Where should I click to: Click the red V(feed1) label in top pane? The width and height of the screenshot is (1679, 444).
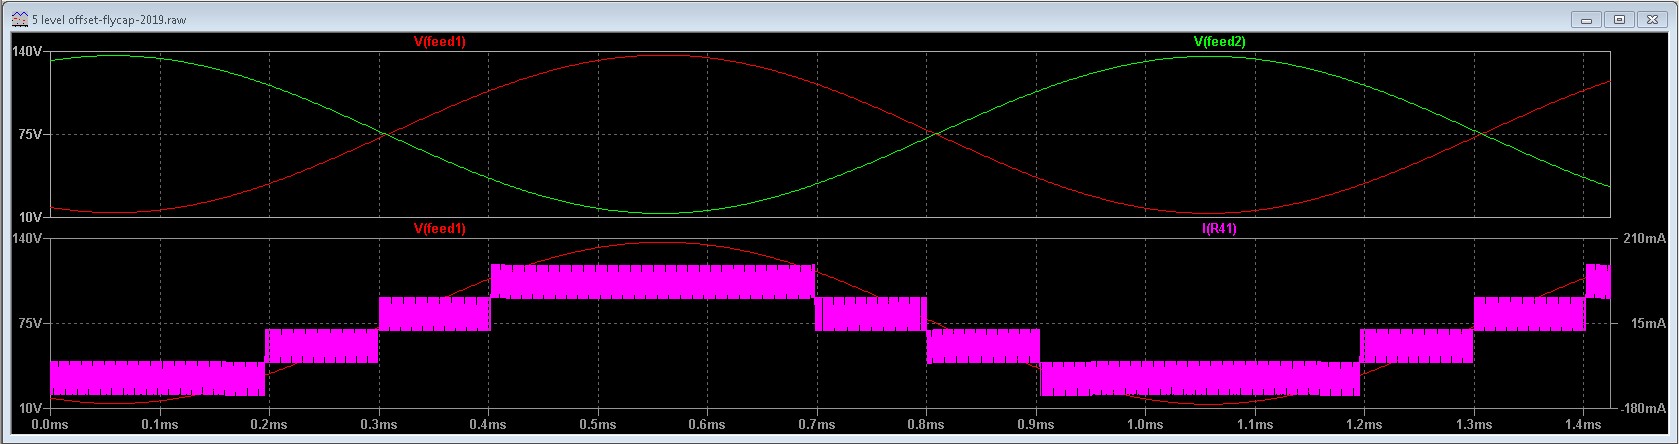point(439,42)
